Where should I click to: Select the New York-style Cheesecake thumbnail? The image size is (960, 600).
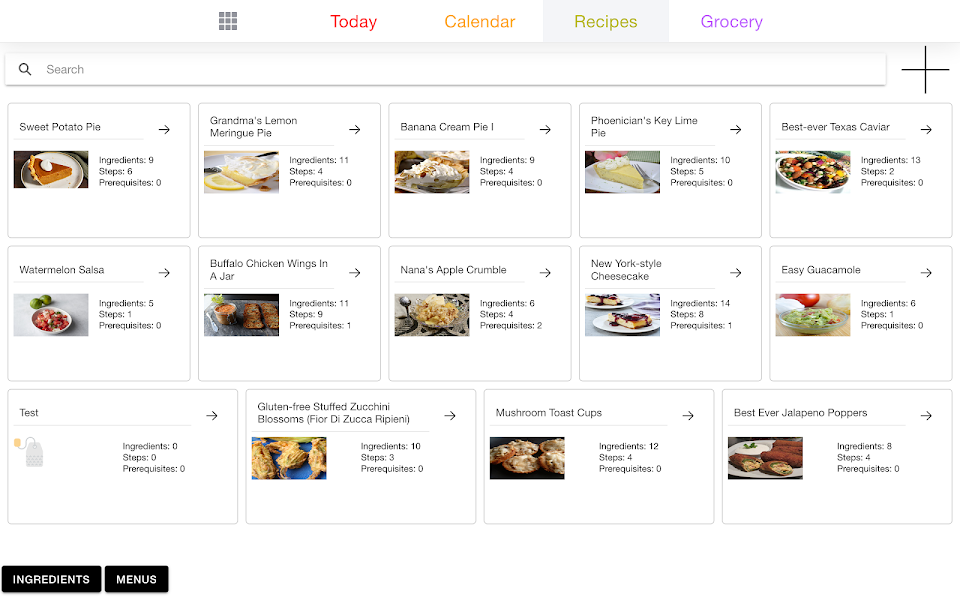(622, 314)
